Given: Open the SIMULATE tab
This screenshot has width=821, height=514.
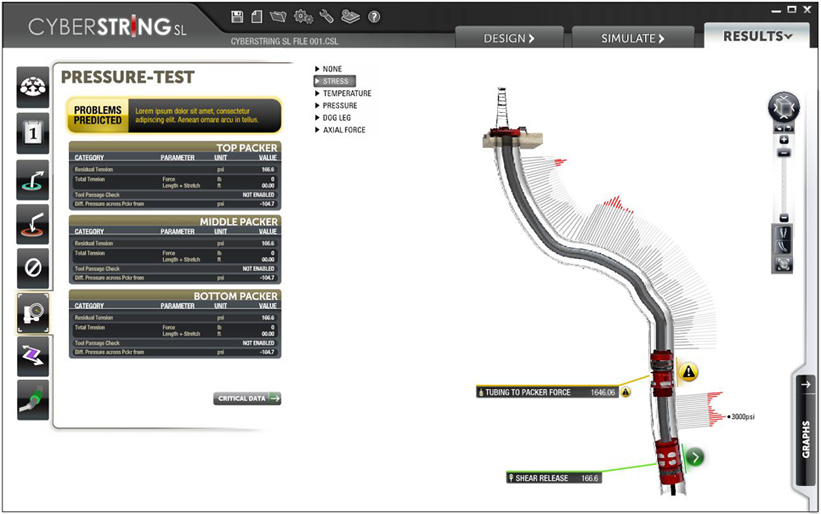Looking at the screenshot, I should [x=633, y=38].
